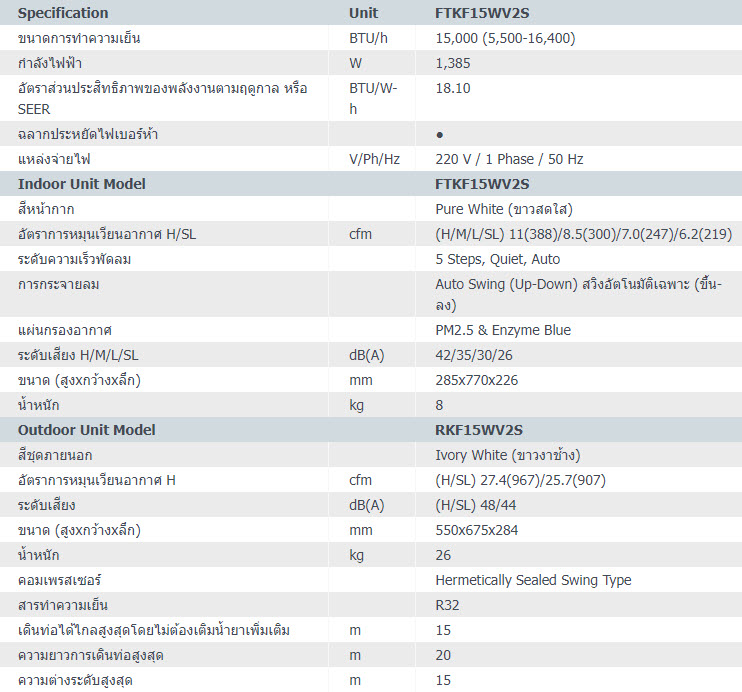Select 'Hermetically Sealed Swing Type' value

[x=533, y=581]
